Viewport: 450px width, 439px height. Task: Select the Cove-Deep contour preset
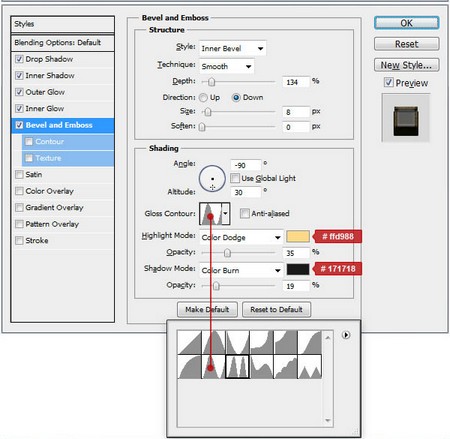pos(262,342)
